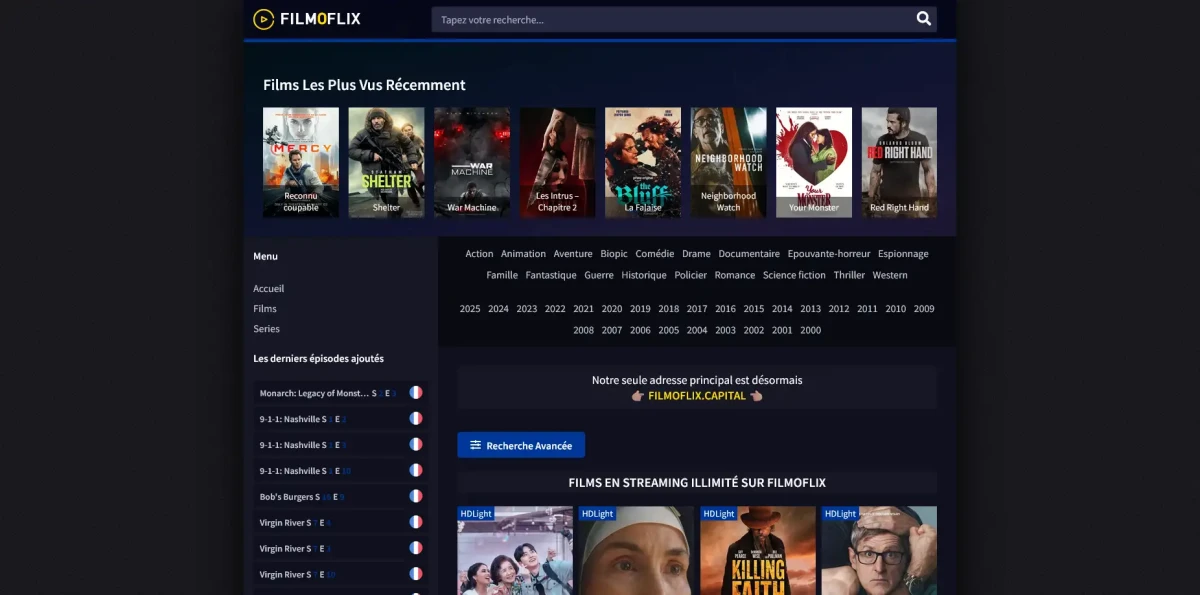
Task: Filter by Action genre
Action: (x=479, y=254)
